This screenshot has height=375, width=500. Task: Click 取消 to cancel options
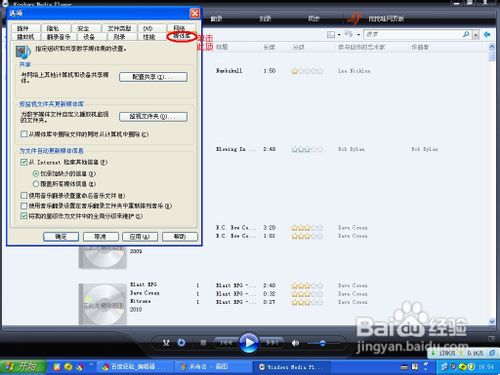(x=101, y=237)
